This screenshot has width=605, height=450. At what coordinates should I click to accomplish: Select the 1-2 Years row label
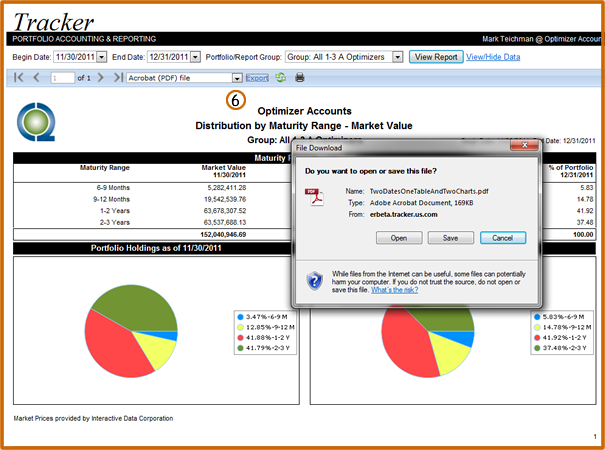[x=115, y=211]
